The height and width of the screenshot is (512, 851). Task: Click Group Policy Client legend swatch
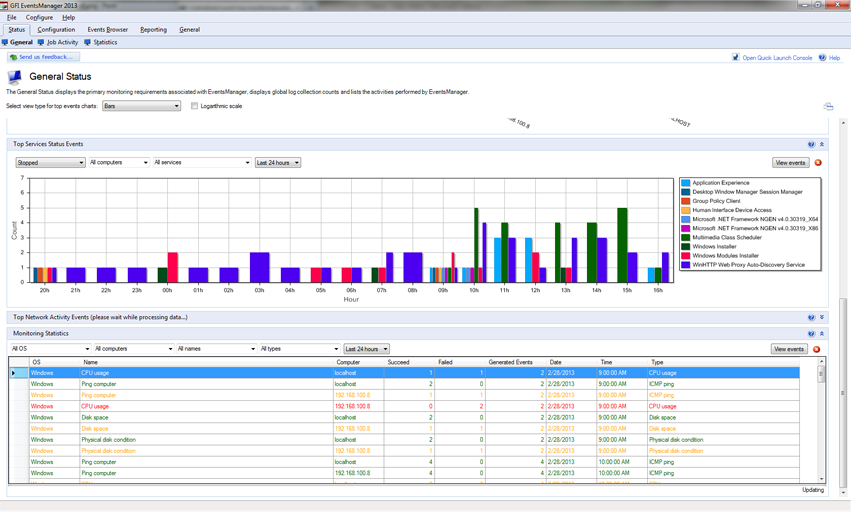[685, 201]
